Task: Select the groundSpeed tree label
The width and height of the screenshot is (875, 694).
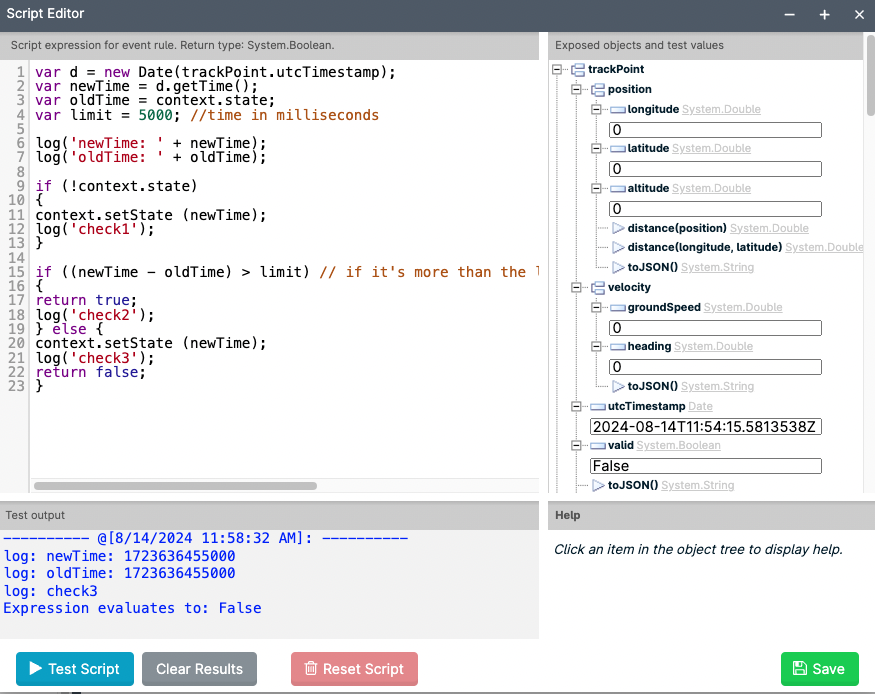Action: [x=664, y=307]
